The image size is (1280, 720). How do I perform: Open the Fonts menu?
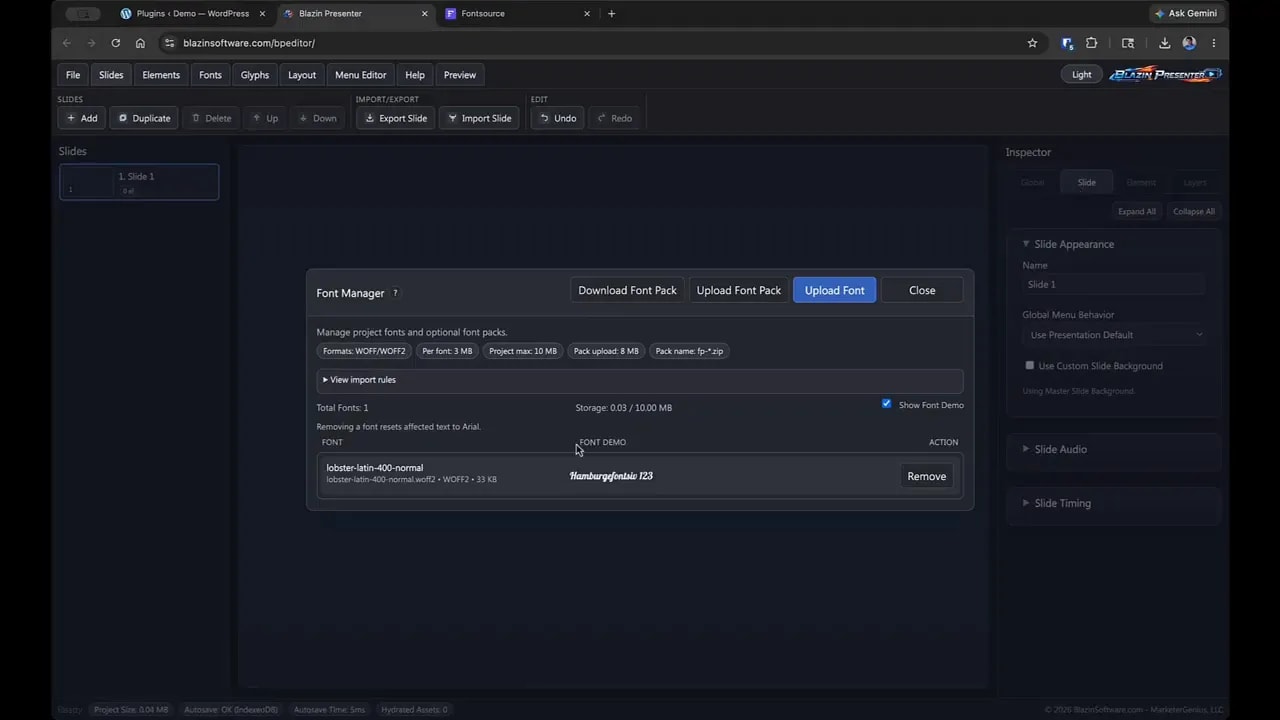click(x=210, y=75)
